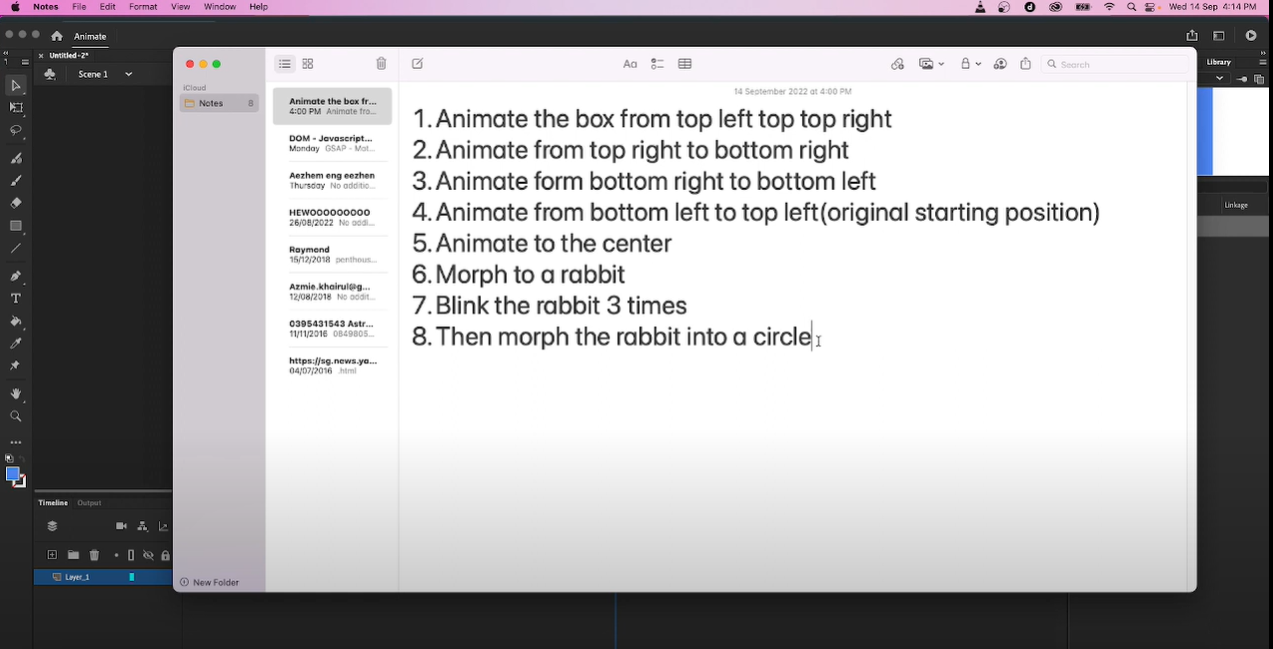The width and height of the screenshot is (1273, 649).
Task: Select the Free Transform tool
Action: coord(16,108)
